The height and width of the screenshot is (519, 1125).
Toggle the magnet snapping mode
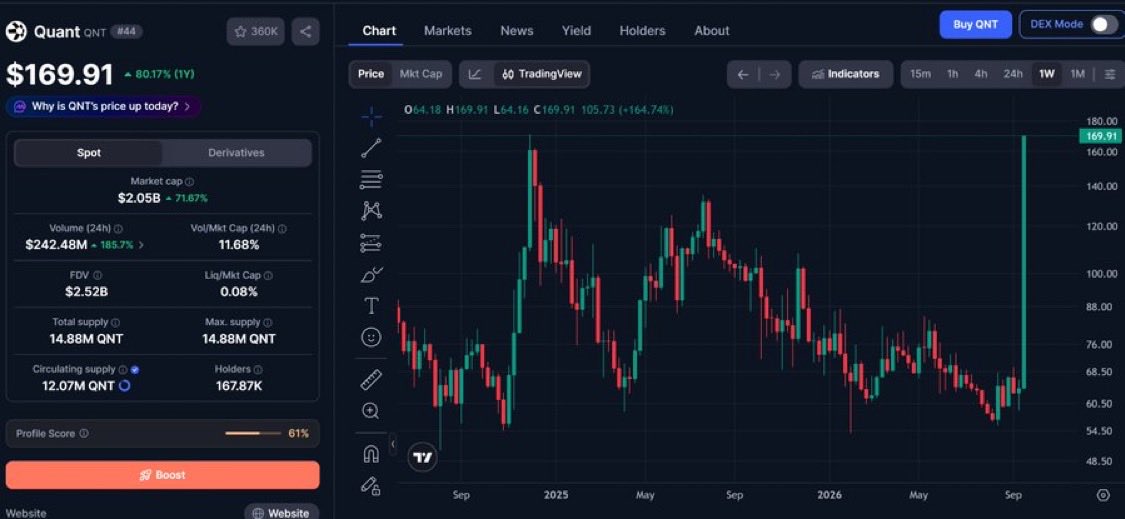(371, 454)
